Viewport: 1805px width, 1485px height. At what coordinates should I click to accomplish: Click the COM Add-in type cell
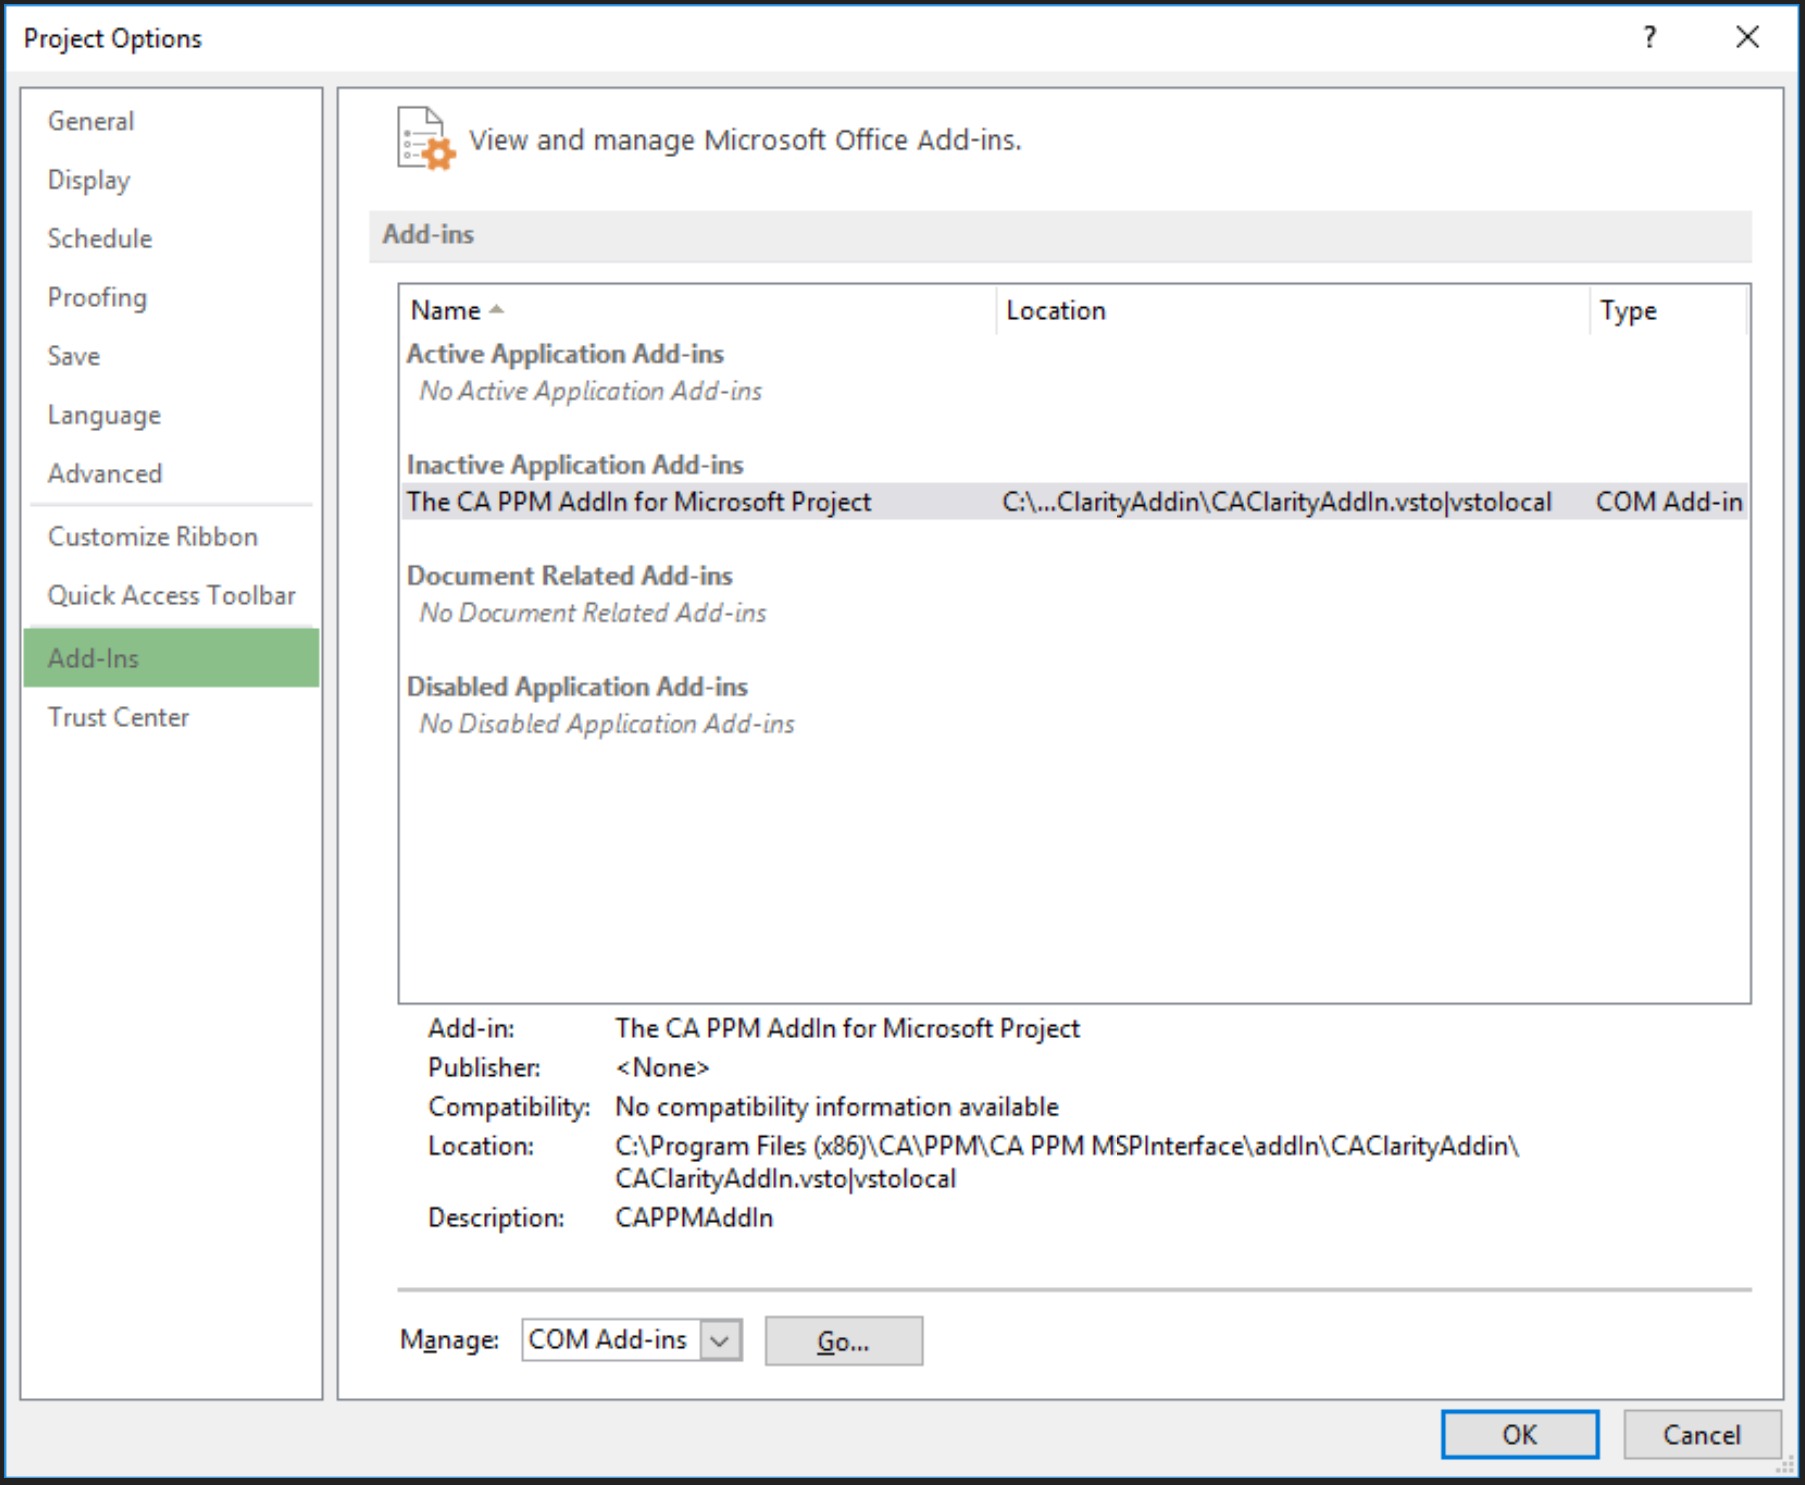click(x=1669, y=502)
